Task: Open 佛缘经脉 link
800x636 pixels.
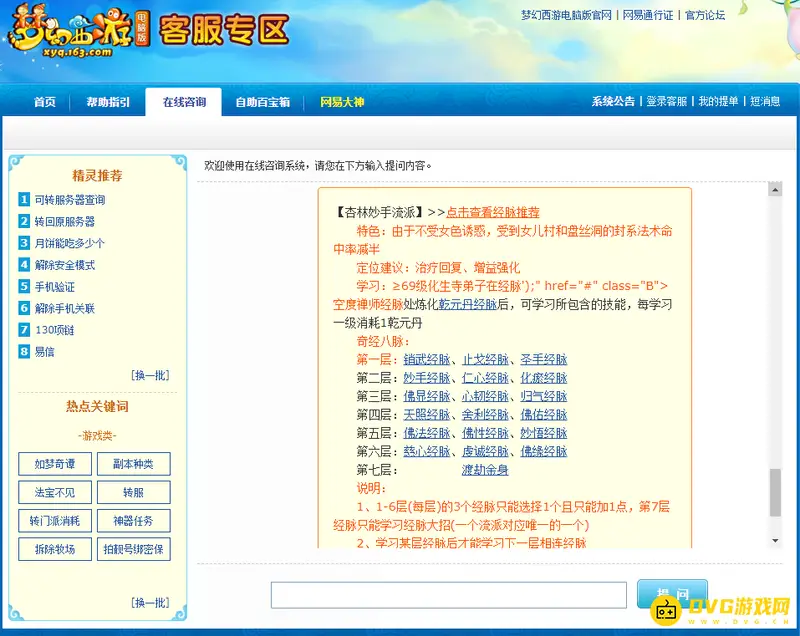Action: pyautogui.click(x=544, y=451)
